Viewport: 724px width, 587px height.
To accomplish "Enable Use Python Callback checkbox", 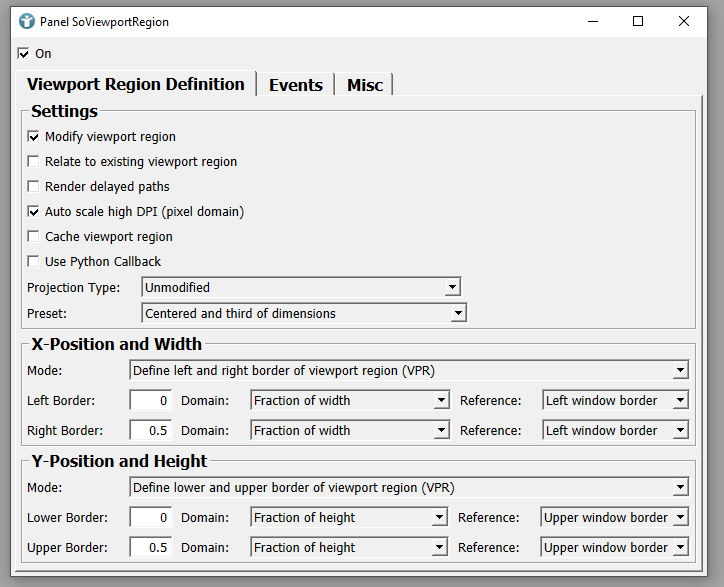I will click(x=34, y=262).
